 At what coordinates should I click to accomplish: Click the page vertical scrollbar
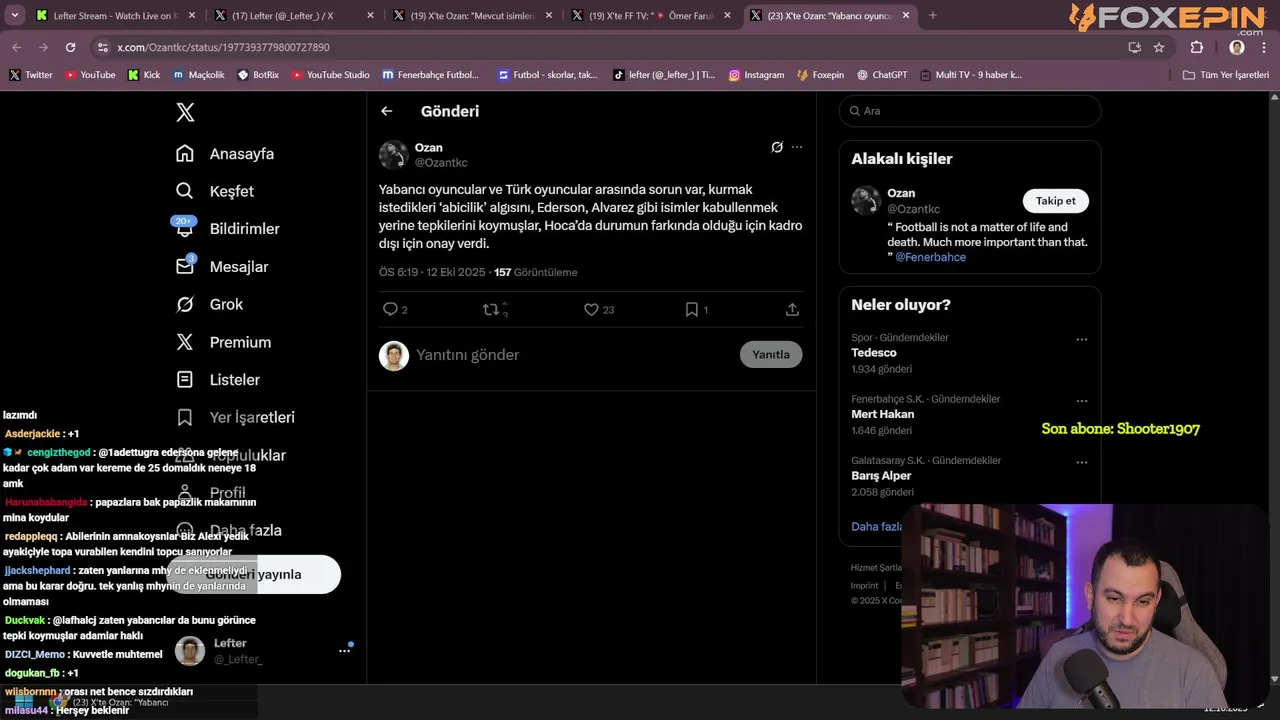coord(1274,387)
